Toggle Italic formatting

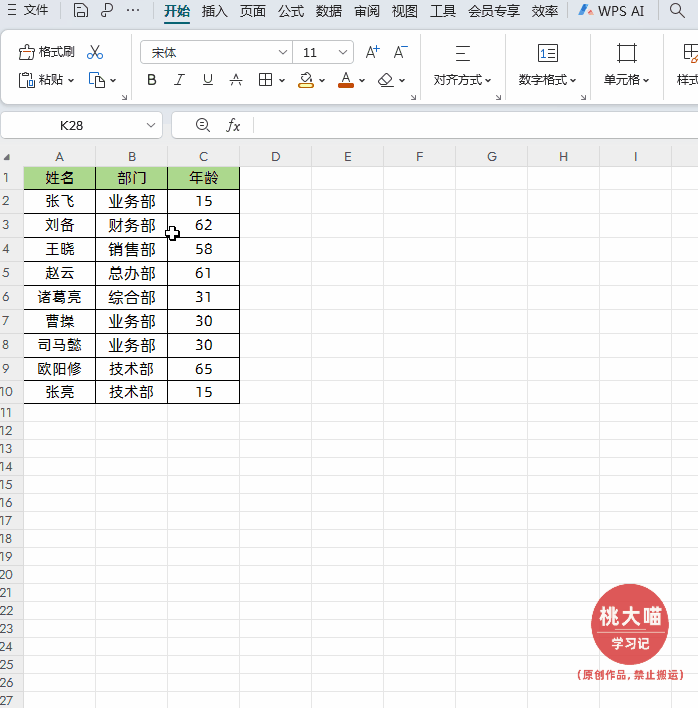point(179,80)
